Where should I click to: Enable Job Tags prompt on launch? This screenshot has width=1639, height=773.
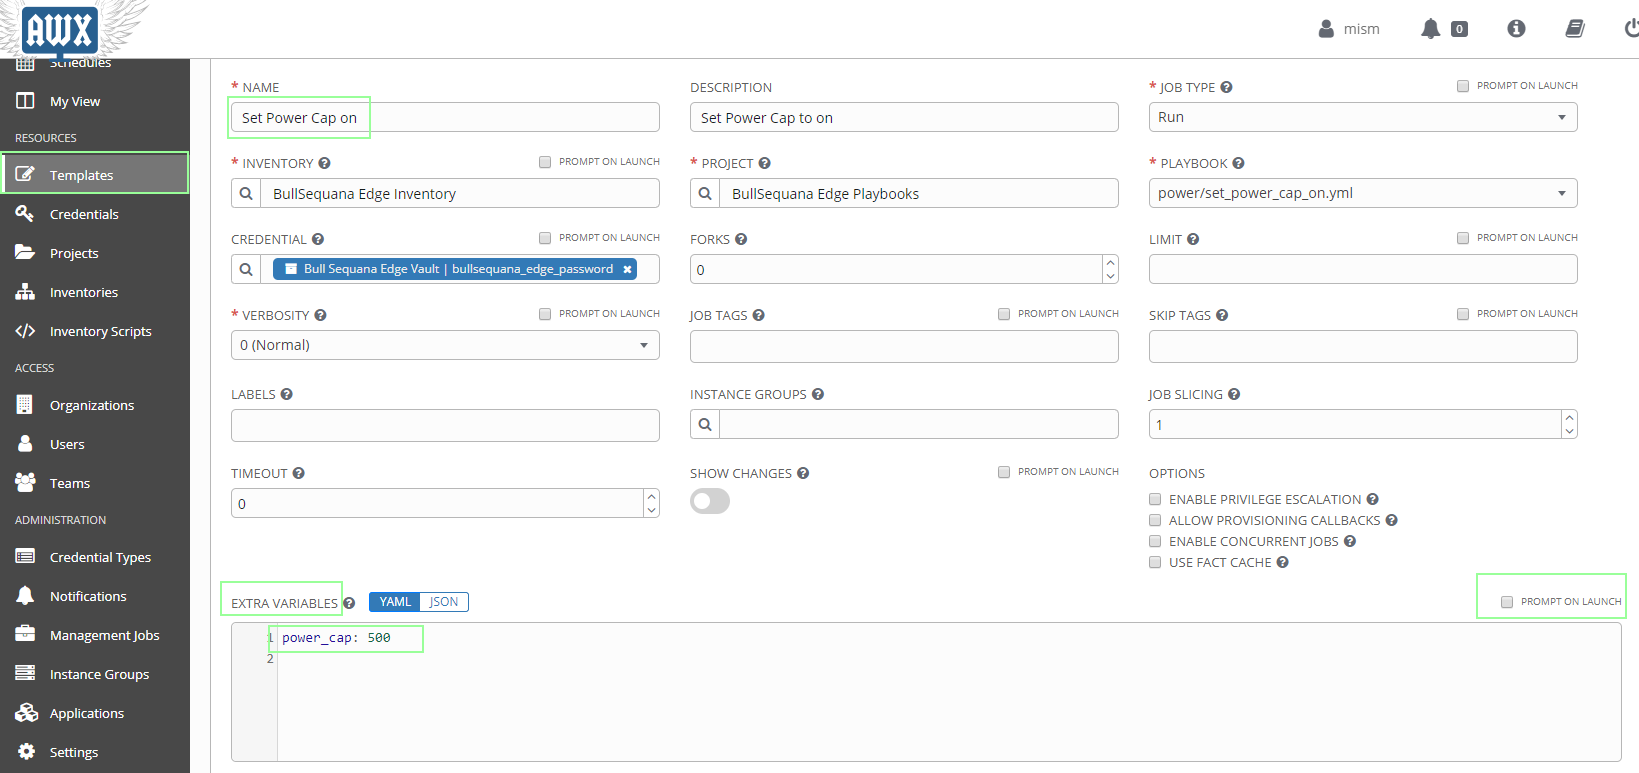coord(1004,314)
